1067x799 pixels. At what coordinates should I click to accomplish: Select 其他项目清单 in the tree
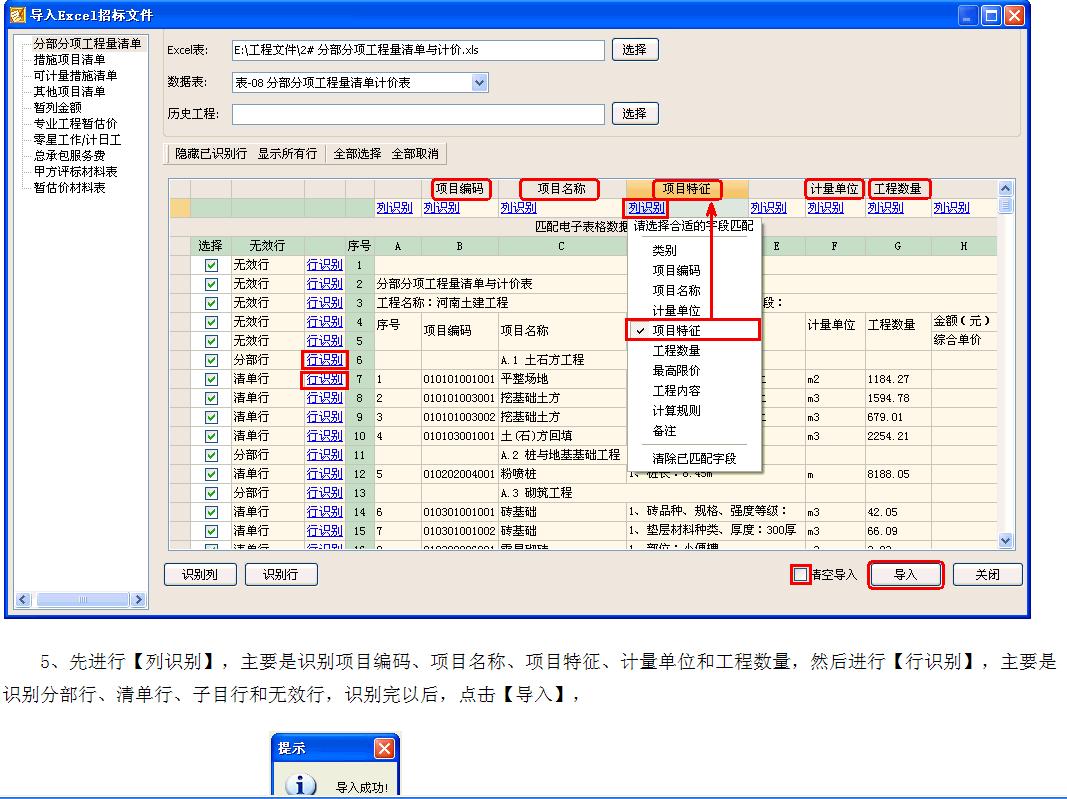coord(69,92)
